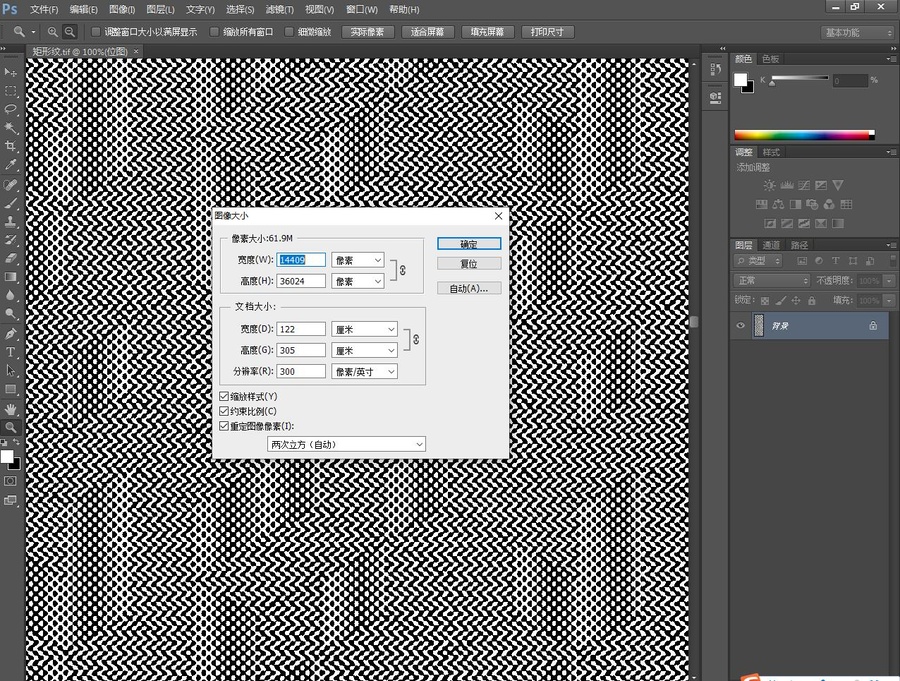Select the Horizontal Type tool
This screenshot has width=900, height=681.
[10, 352]
